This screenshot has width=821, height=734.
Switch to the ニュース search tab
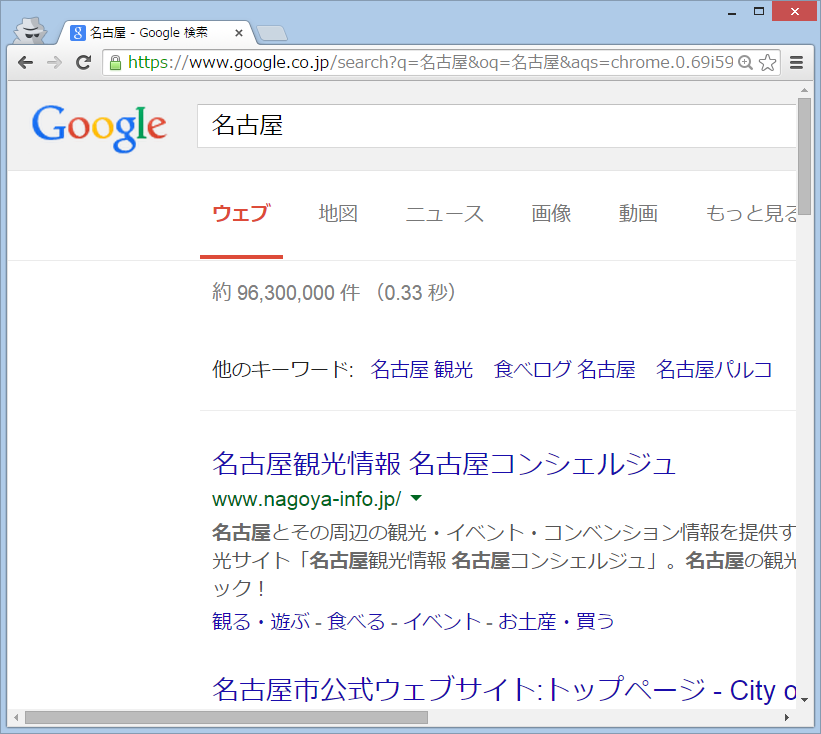[x=444, y=213]
